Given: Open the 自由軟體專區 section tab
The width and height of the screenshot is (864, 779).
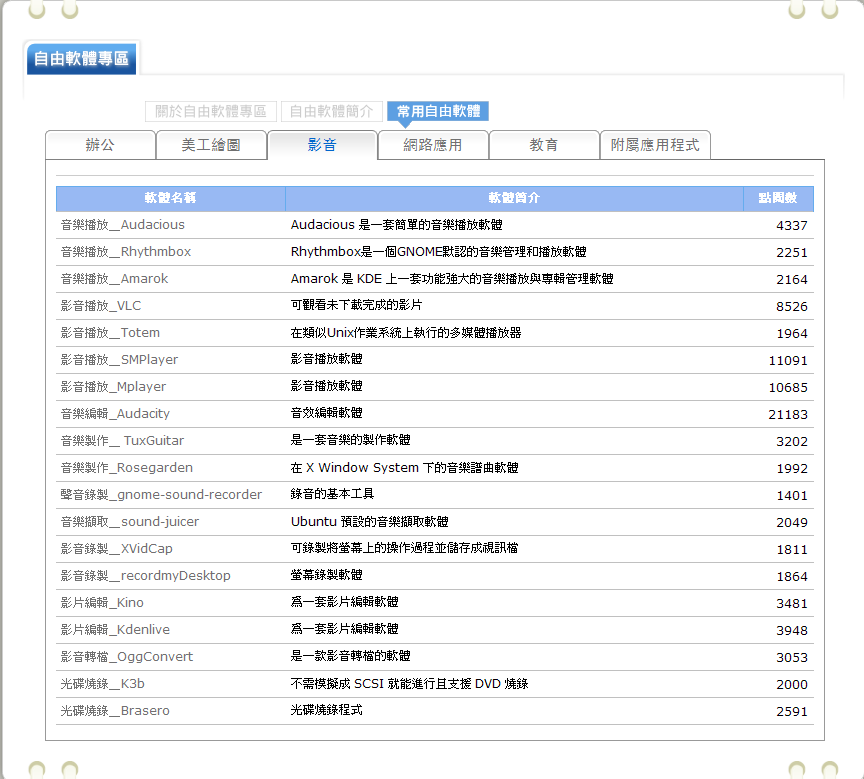Looking at the screenshot, I should point(82,58).
